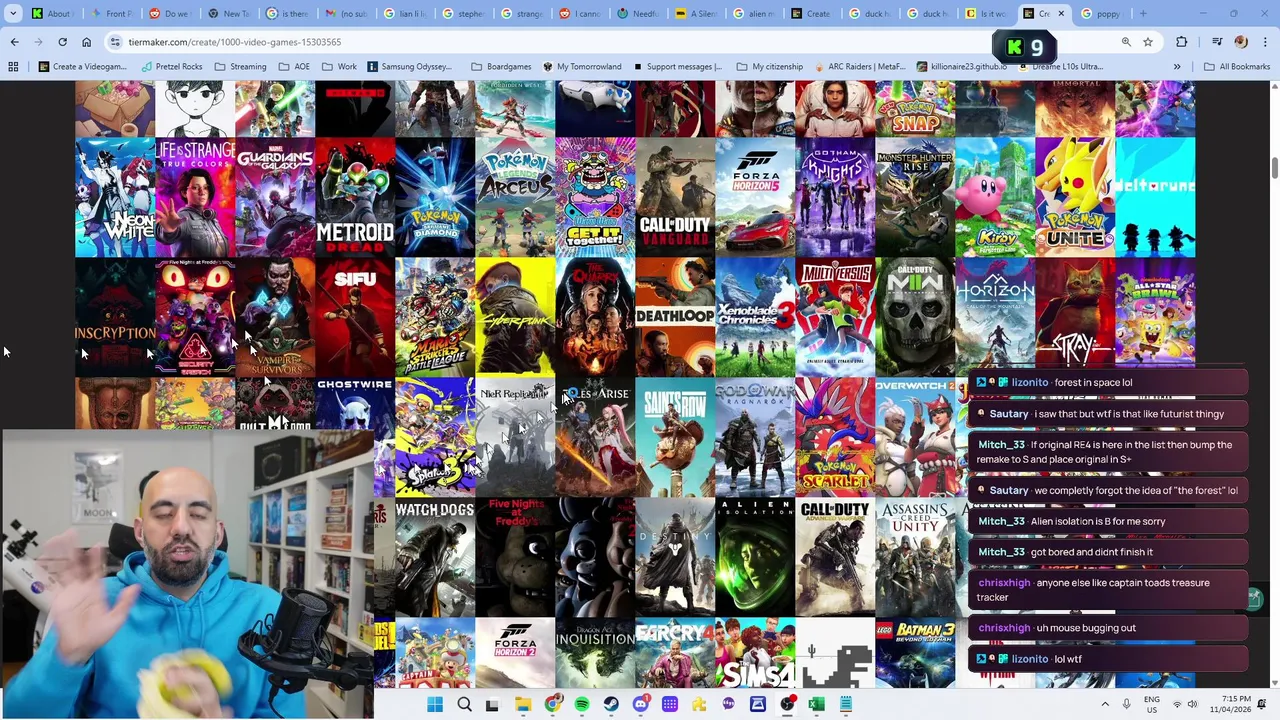Switch to the 'Needfu' tab
The image size is (1280, 720).
pyautogui.click(x=637, y=14)
